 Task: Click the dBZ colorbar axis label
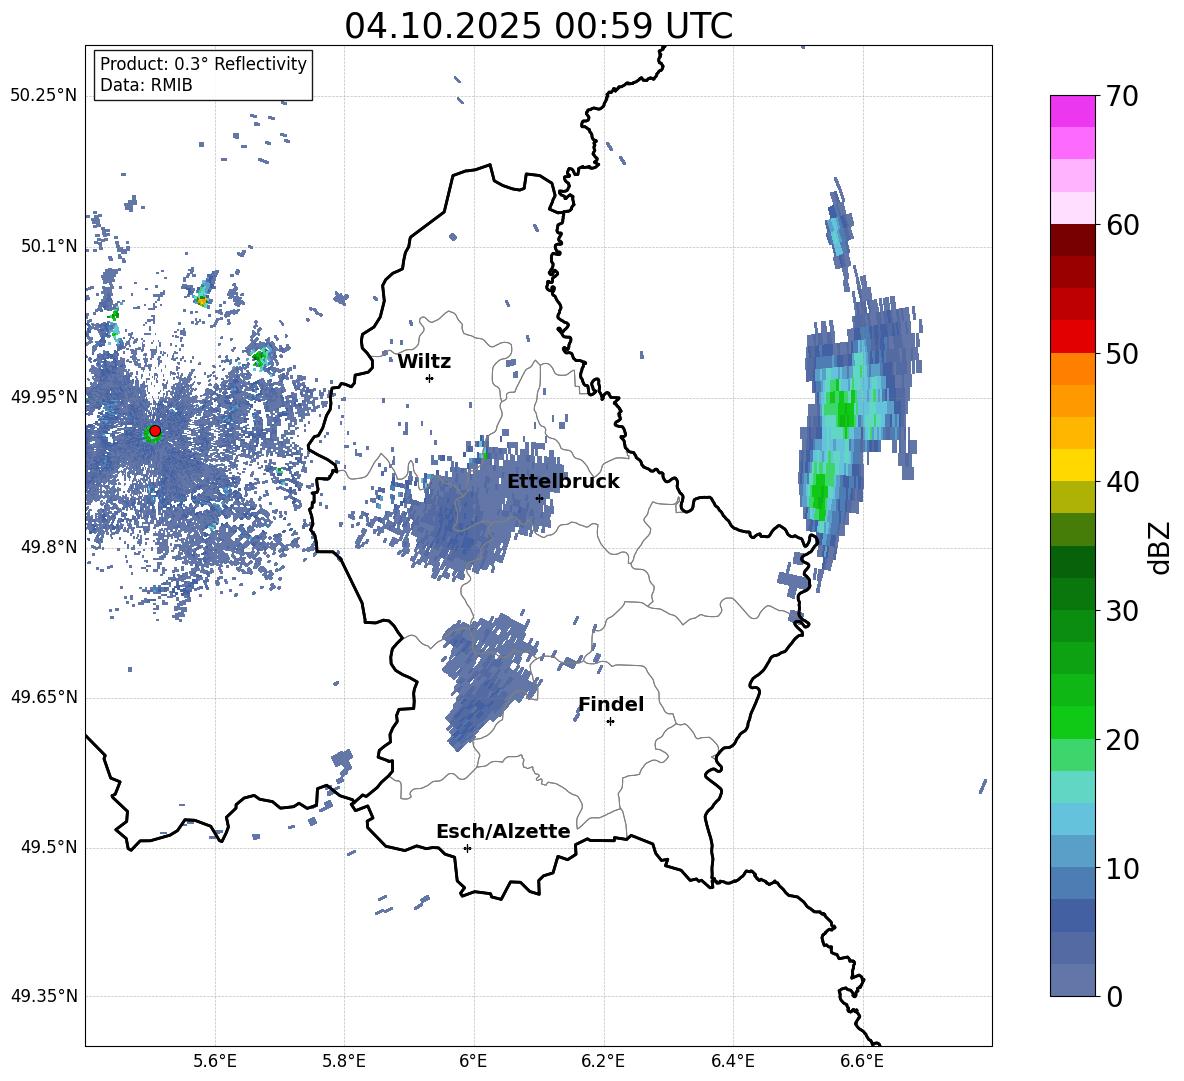click(1161, 547)
